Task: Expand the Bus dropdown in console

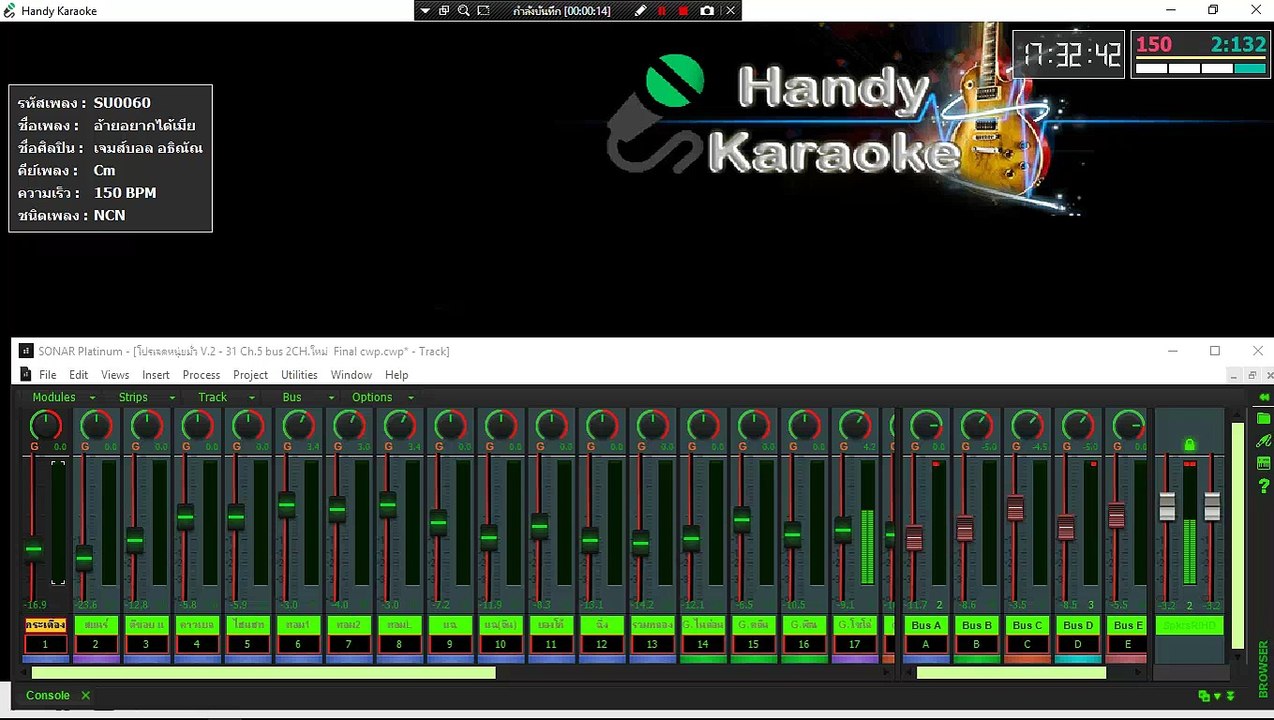Action: pos(308,397)
